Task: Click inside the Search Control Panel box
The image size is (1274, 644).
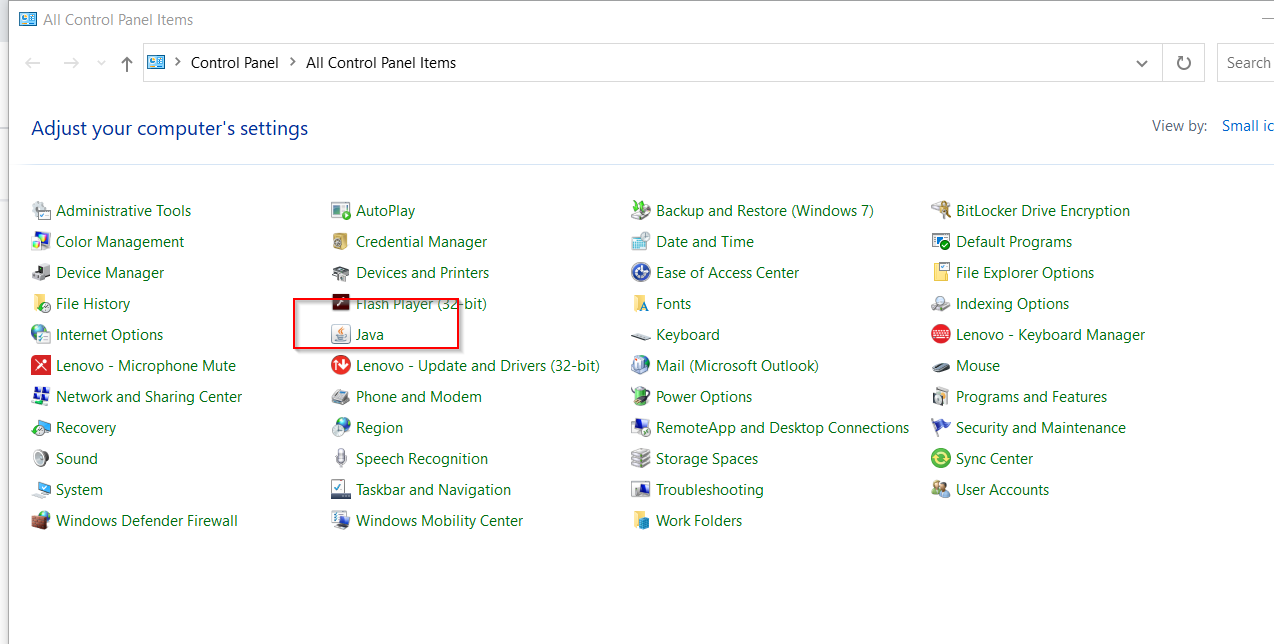Action: pos(1248,63)
